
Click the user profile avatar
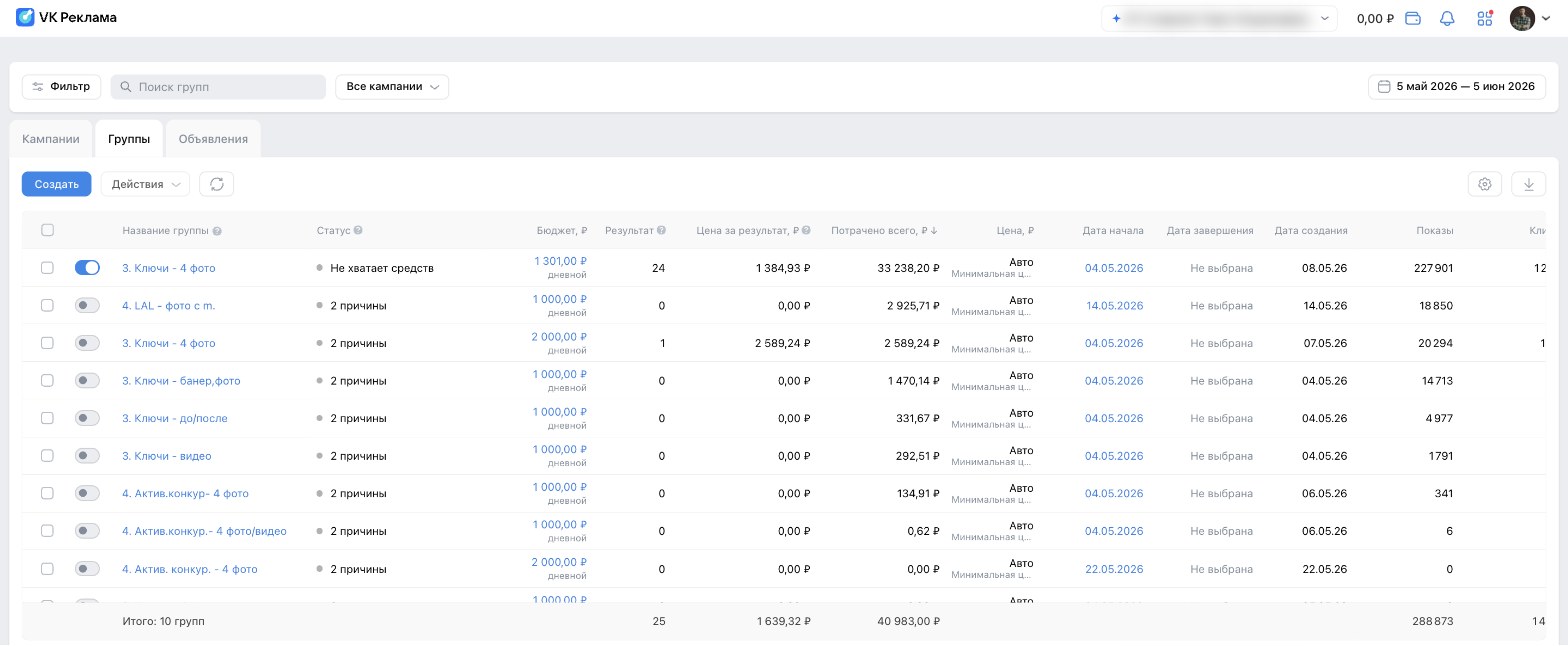(1522, 18)
